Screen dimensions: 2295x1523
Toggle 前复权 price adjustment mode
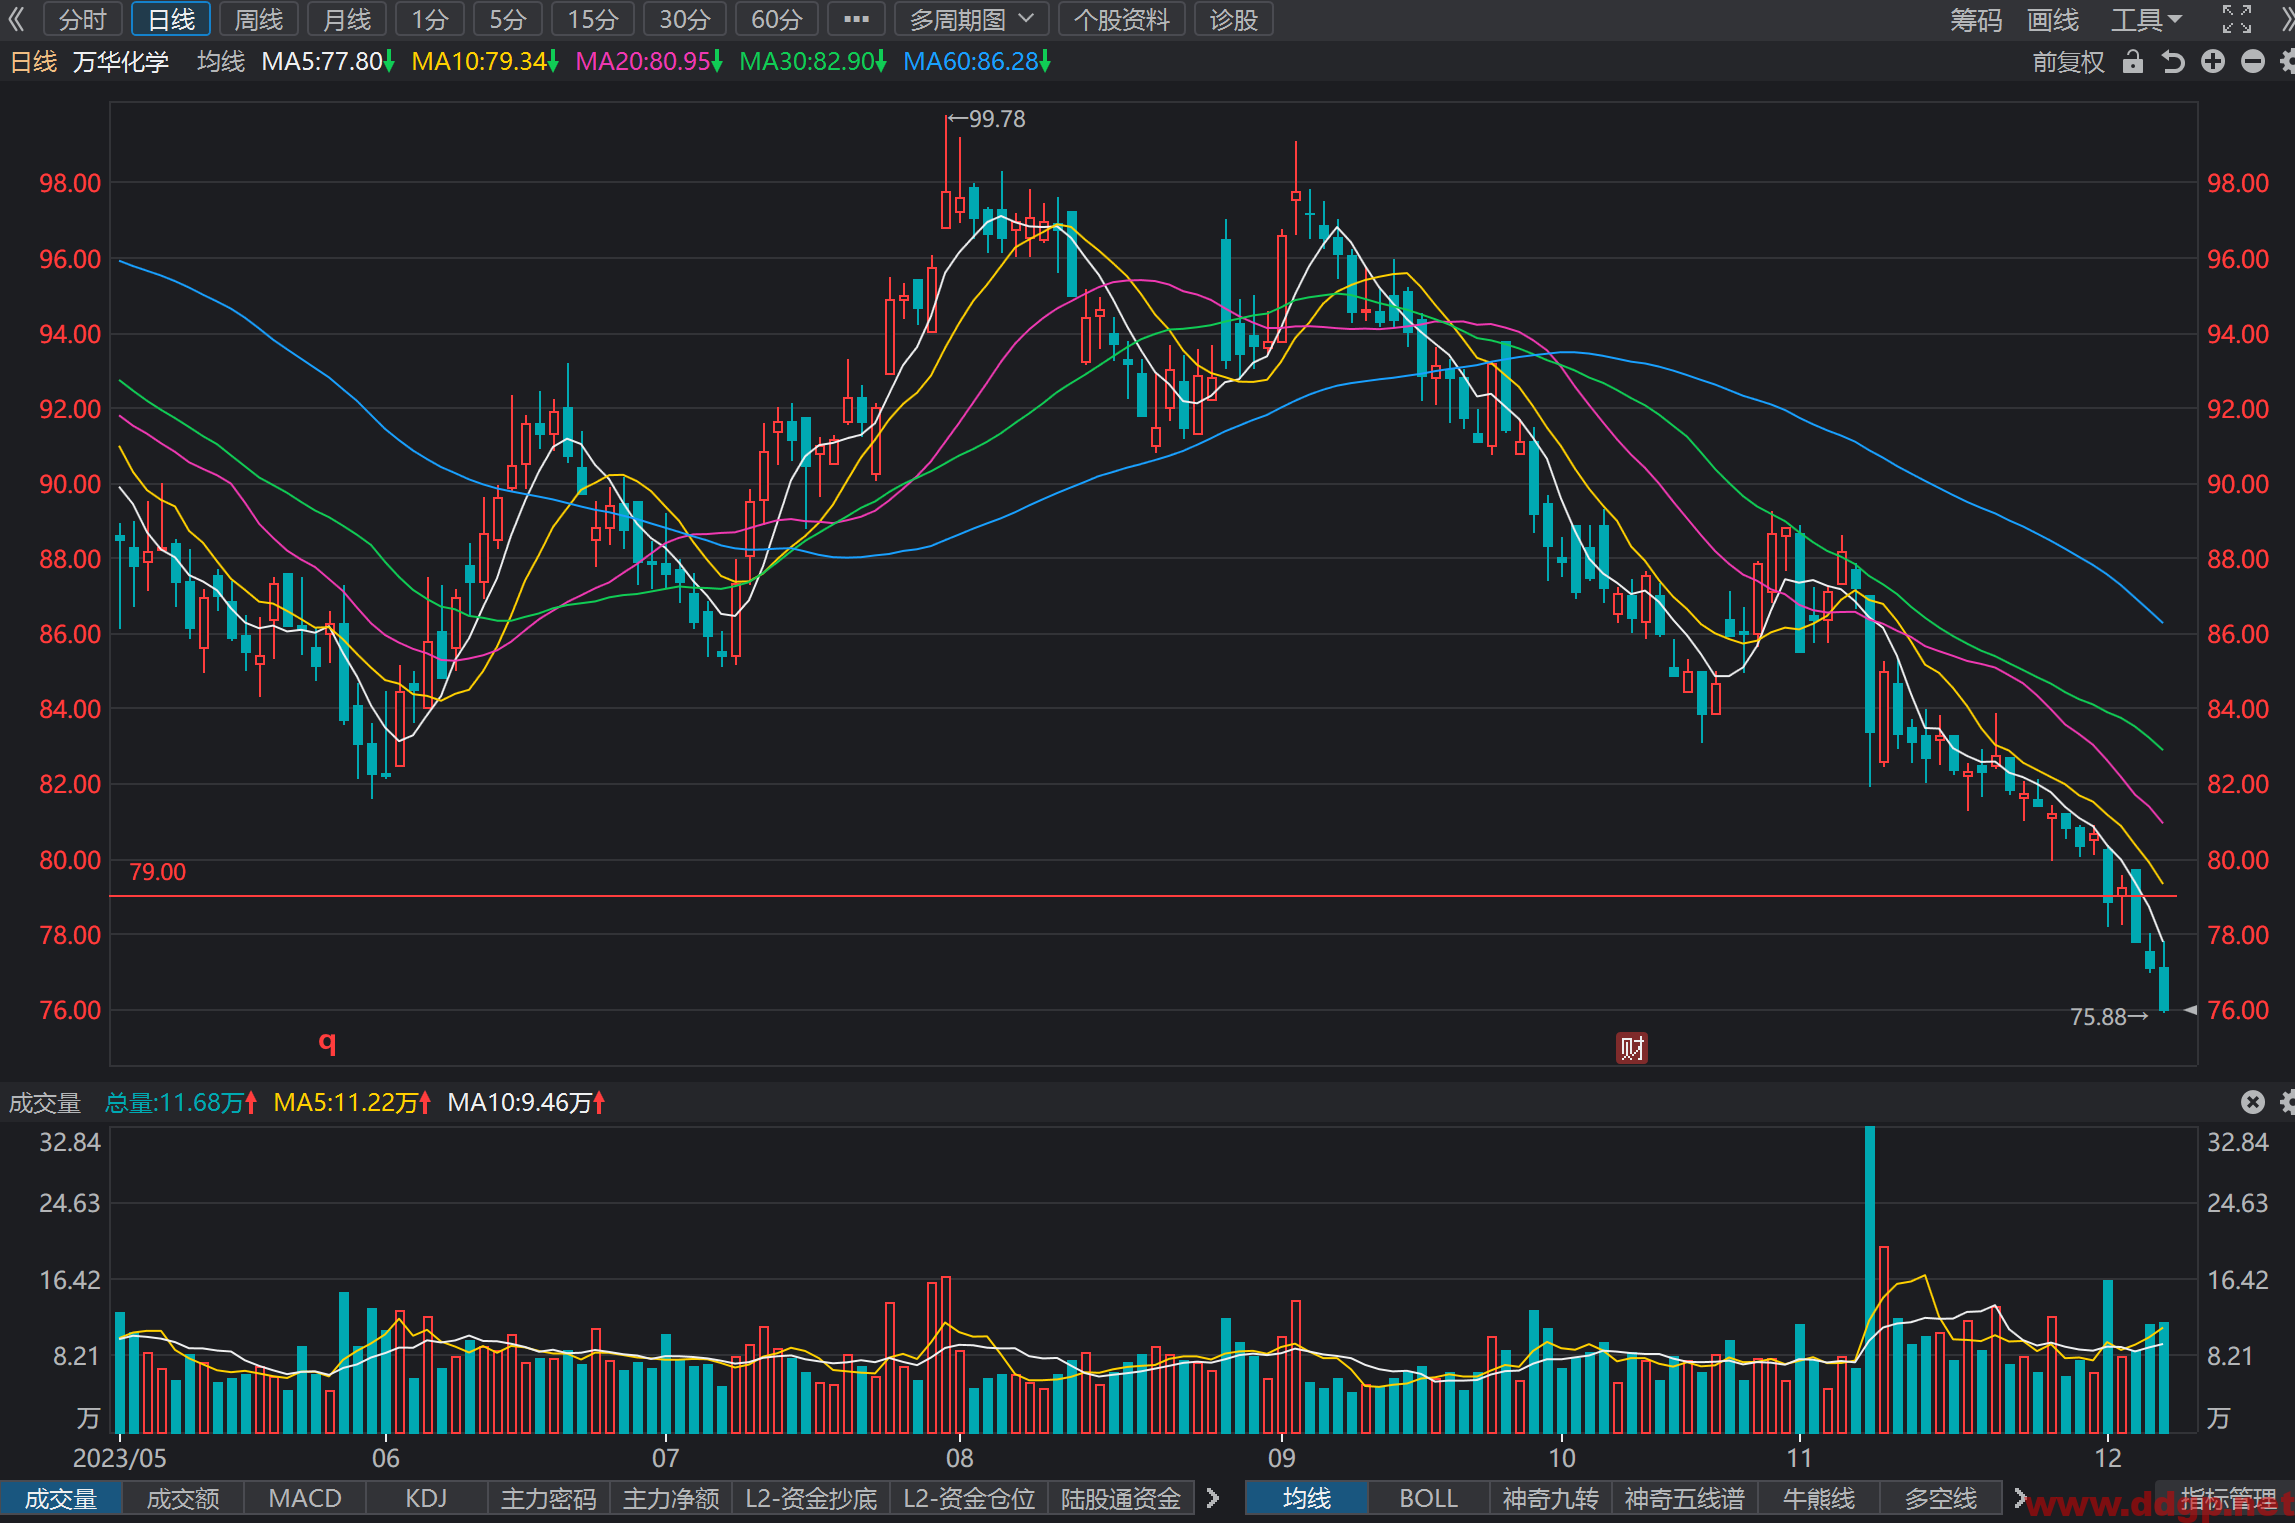click(x=2068, y=62)
